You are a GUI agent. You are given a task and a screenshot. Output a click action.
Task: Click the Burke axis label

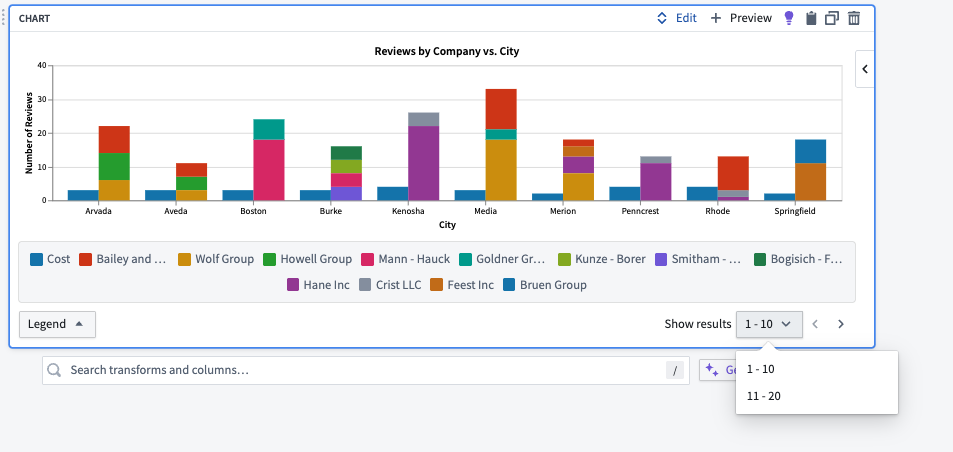[331, 211]
